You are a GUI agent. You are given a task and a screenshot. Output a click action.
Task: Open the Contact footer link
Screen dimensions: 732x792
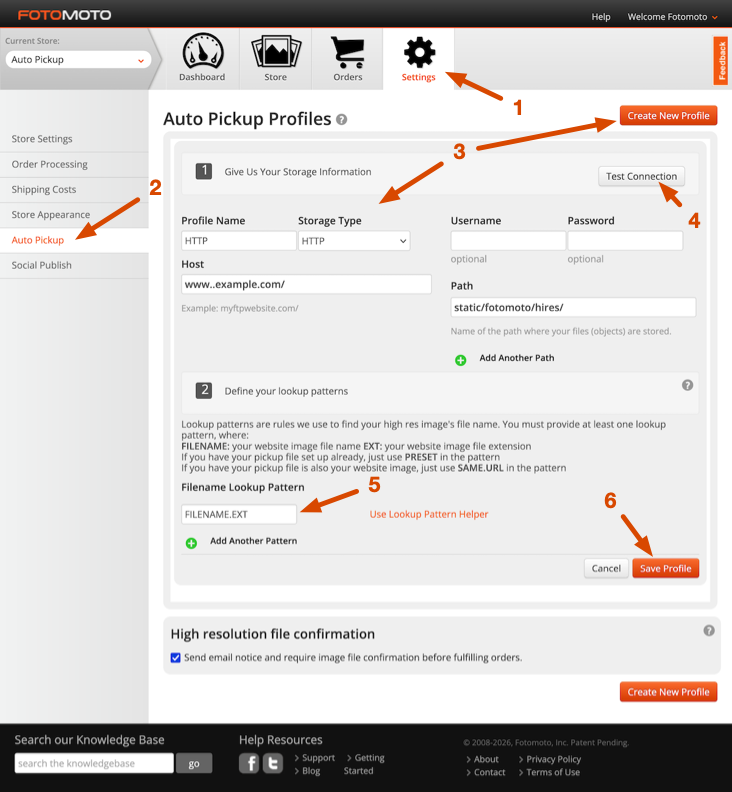click(489, 772)
